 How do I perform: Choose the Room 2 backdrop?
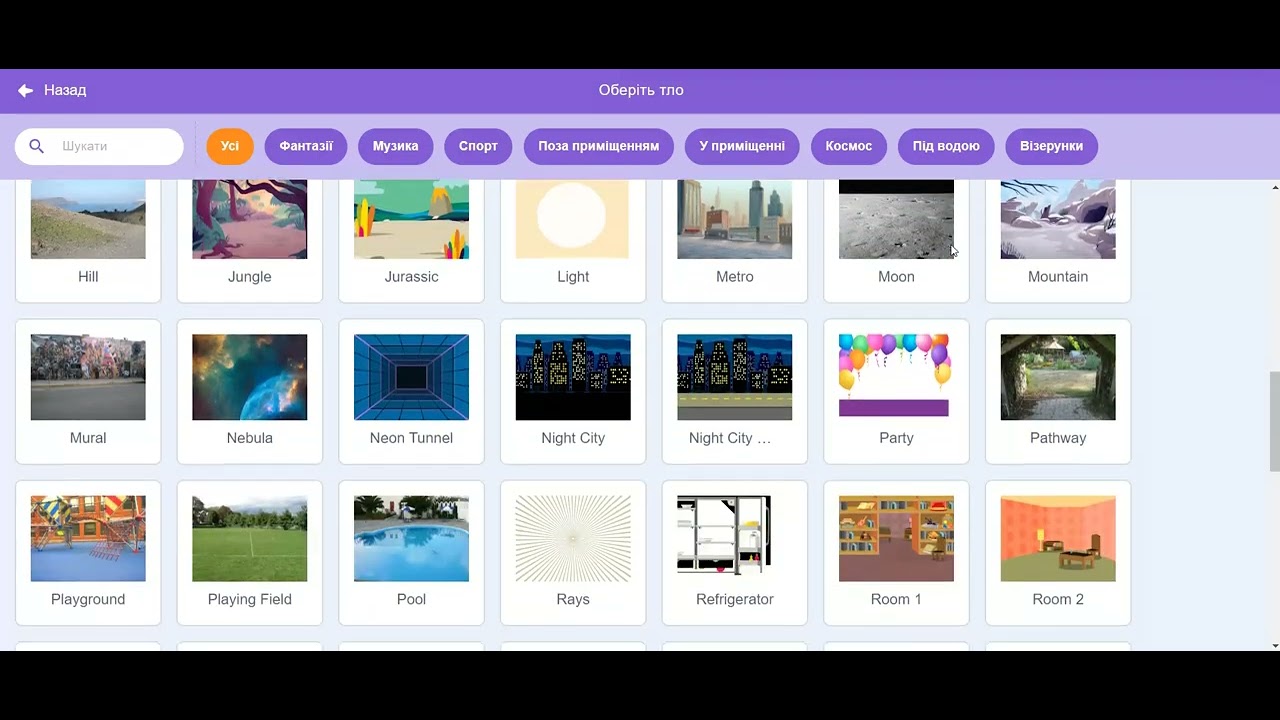point(1058,553)
